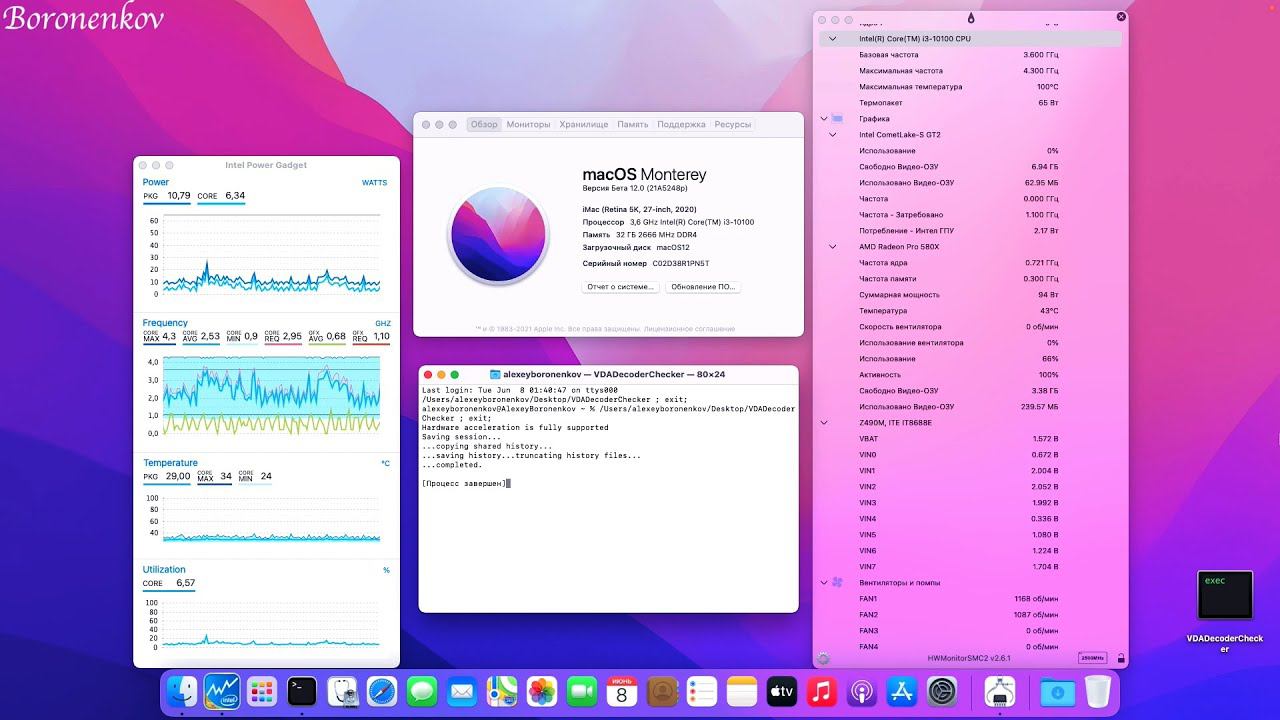Collapse the Intel CometLake-S GT2 section
This screenshot has height=720, width=1280.
click(832, 135)
